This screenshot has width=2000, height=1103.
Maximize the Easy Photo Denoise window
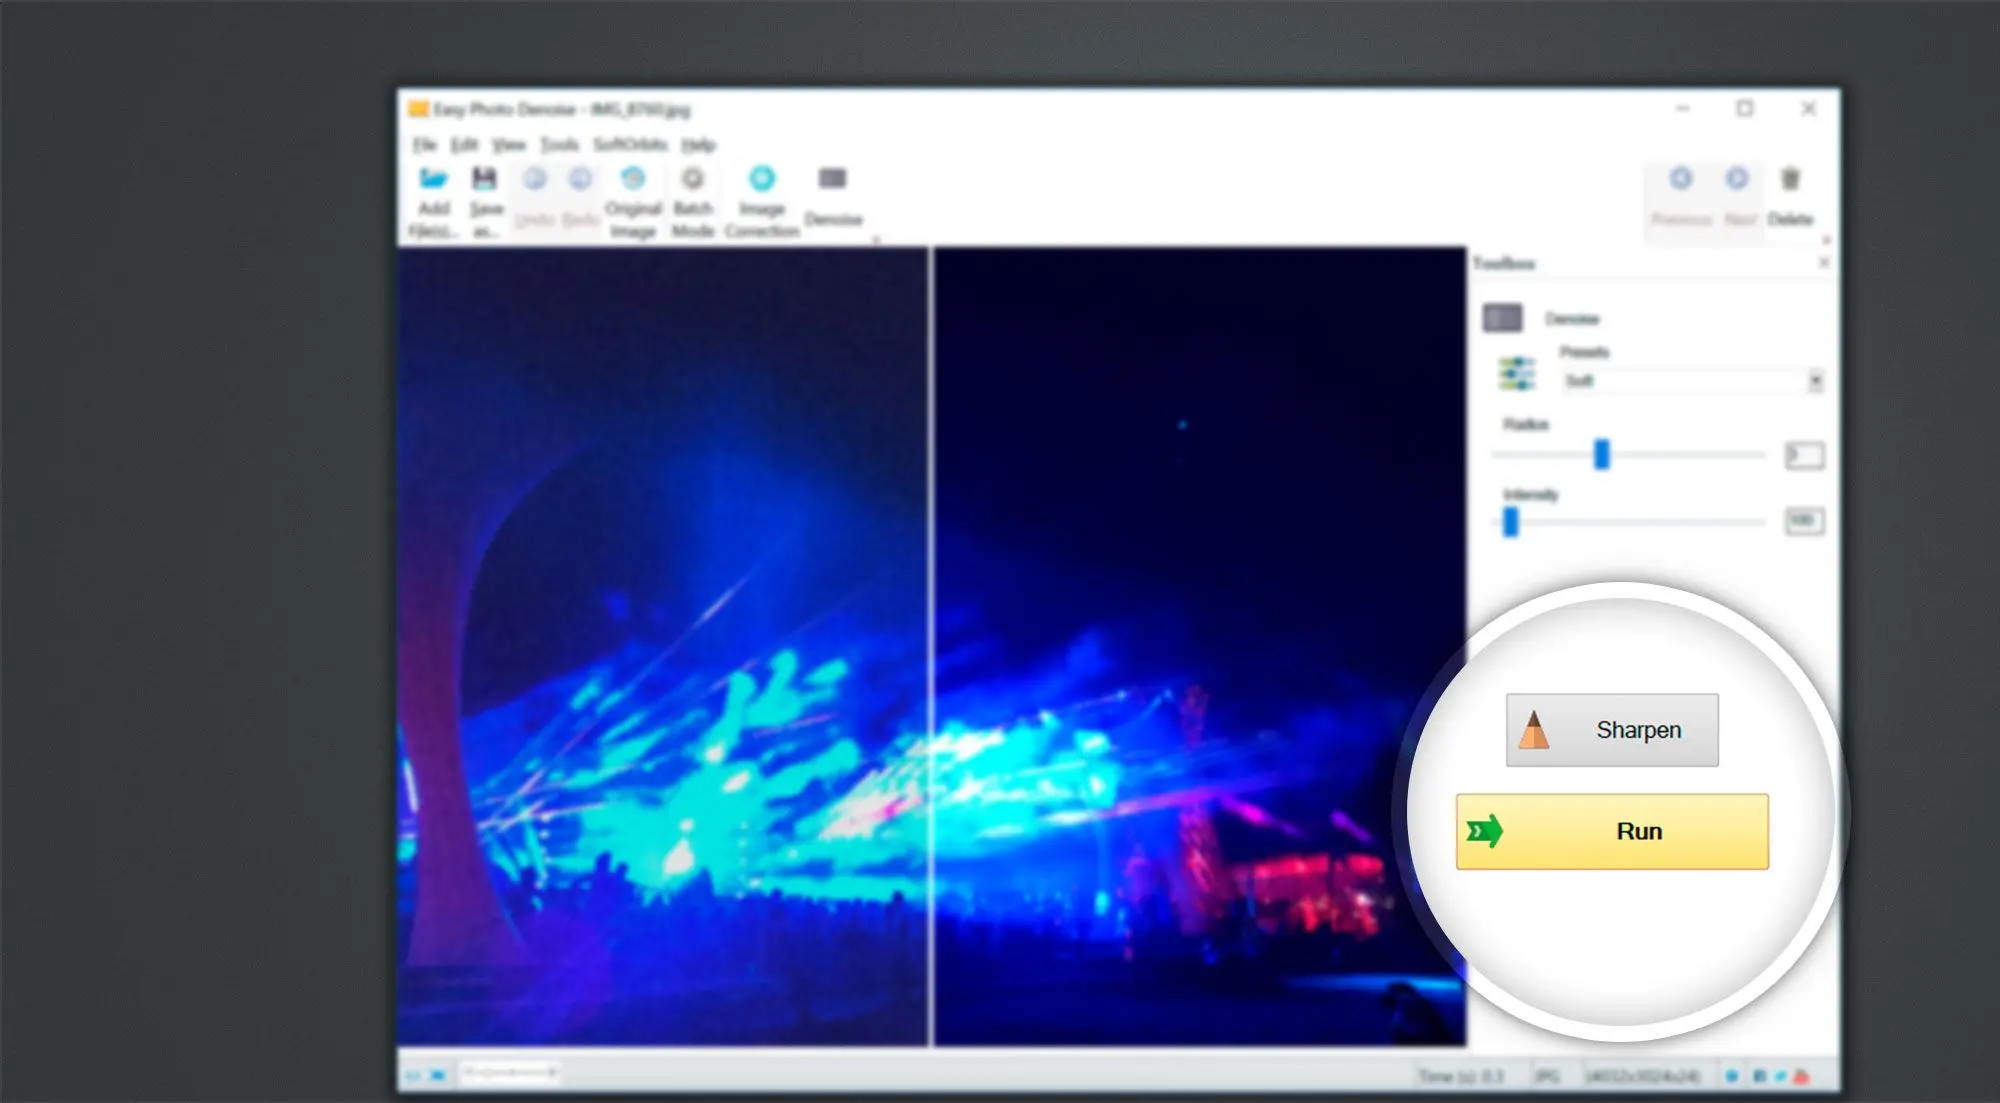1745,108
